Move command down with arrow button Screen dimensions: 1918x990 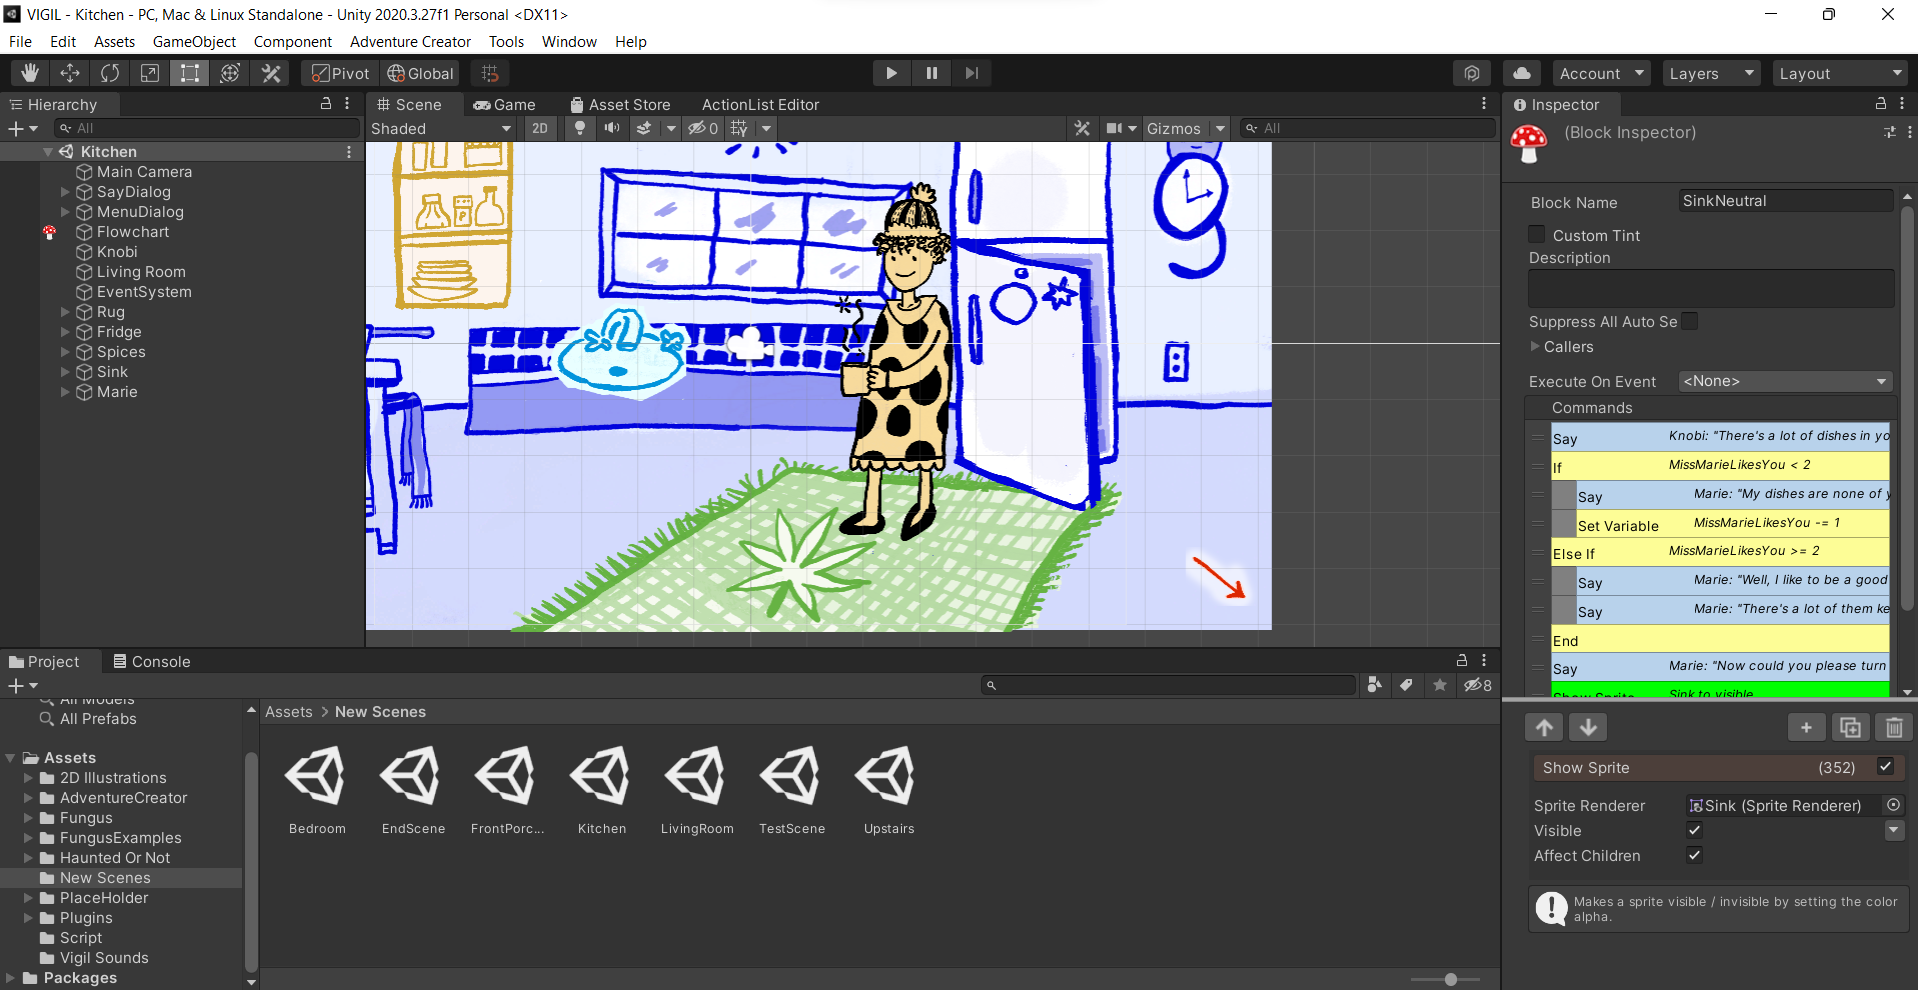pos(1588,728)
